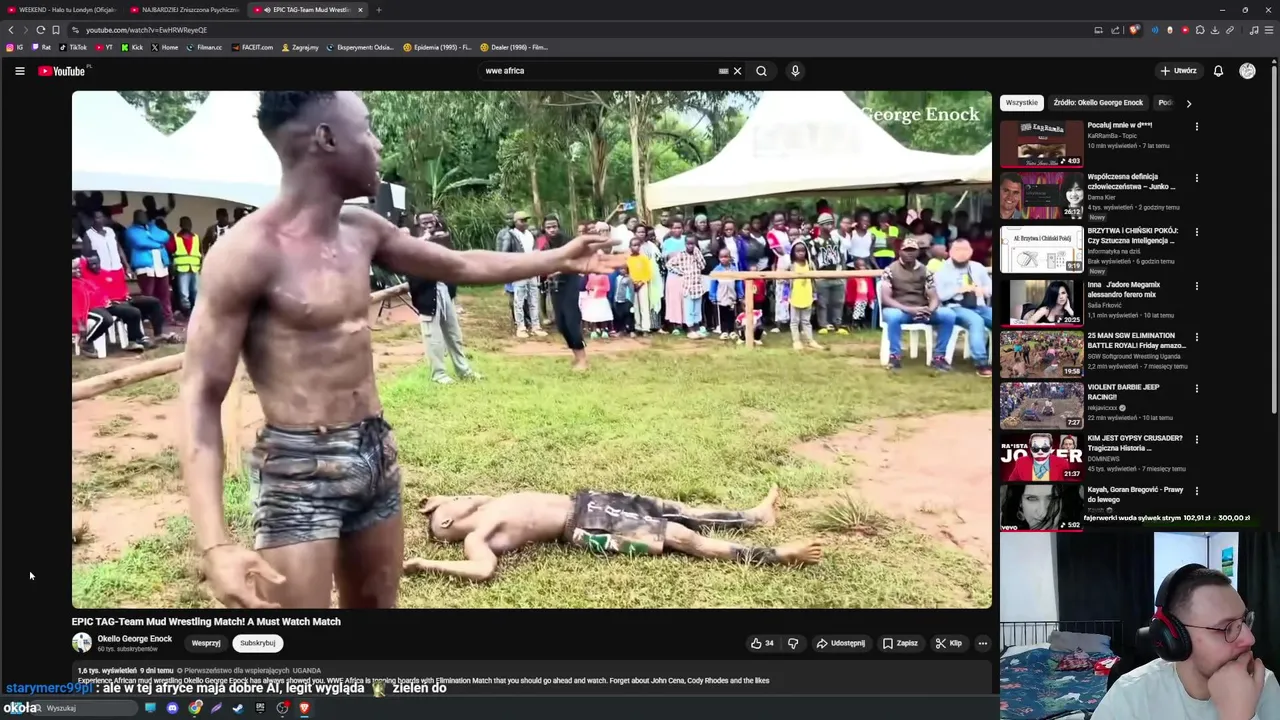Open the YouTube guide hamburger menu
1280x720 pixels.
19,71
